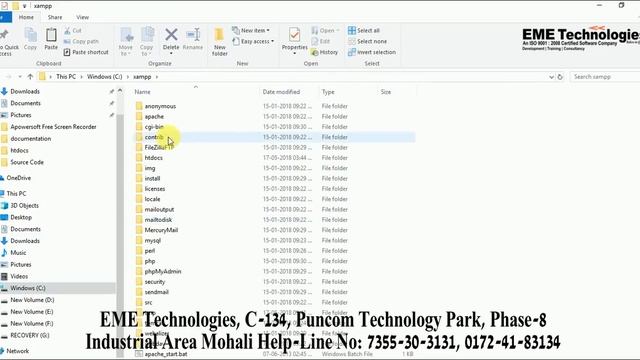Click Invert selection in ribbon
The width and height of the screenshot is (640, 360).
click(372, 52)
